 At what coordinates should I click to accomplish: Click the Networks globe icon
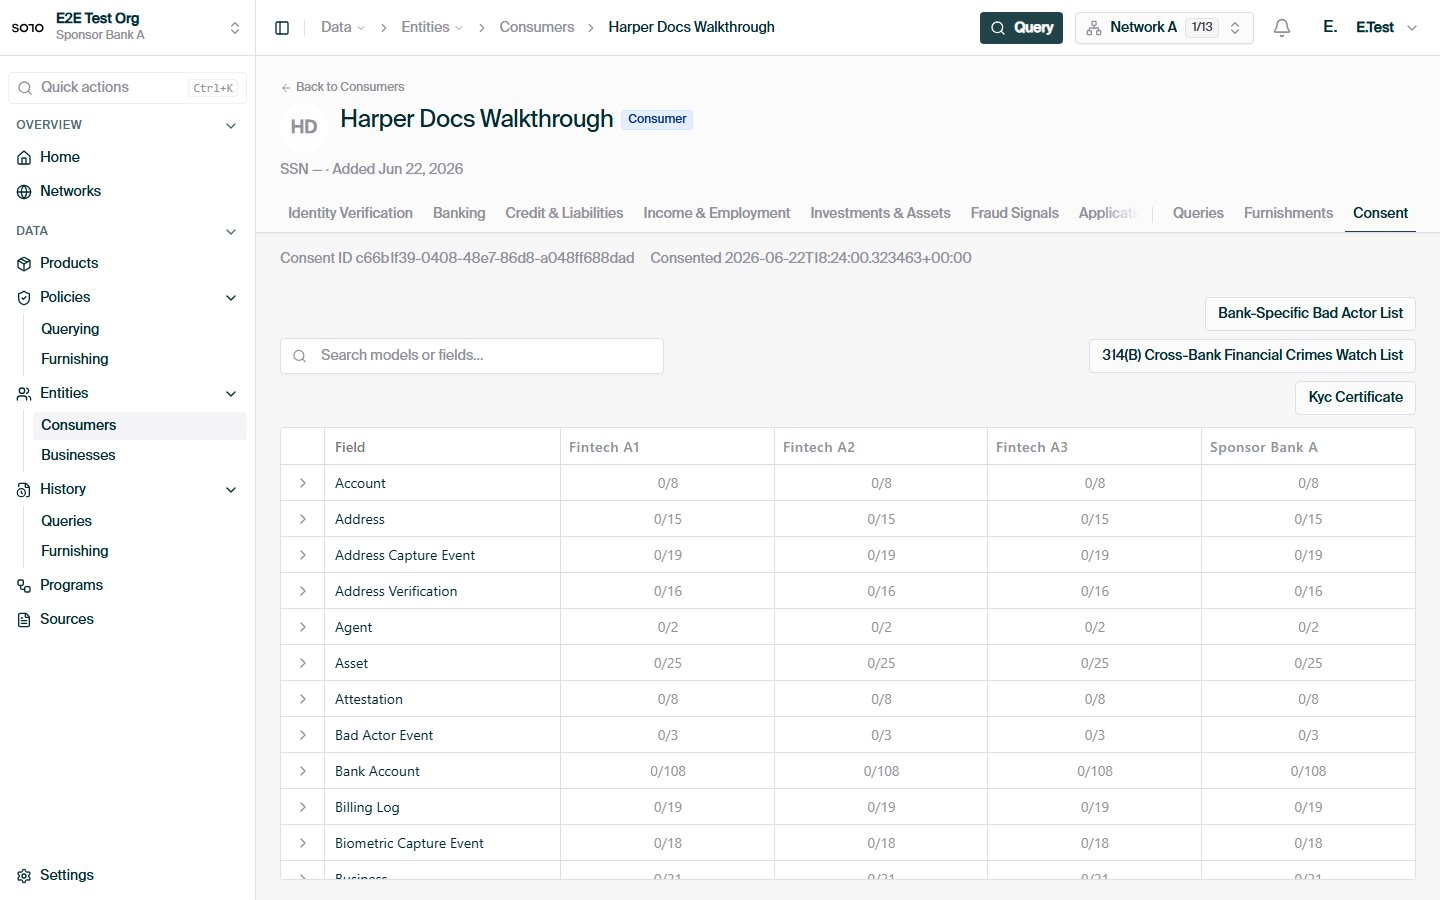coord(24,192)
